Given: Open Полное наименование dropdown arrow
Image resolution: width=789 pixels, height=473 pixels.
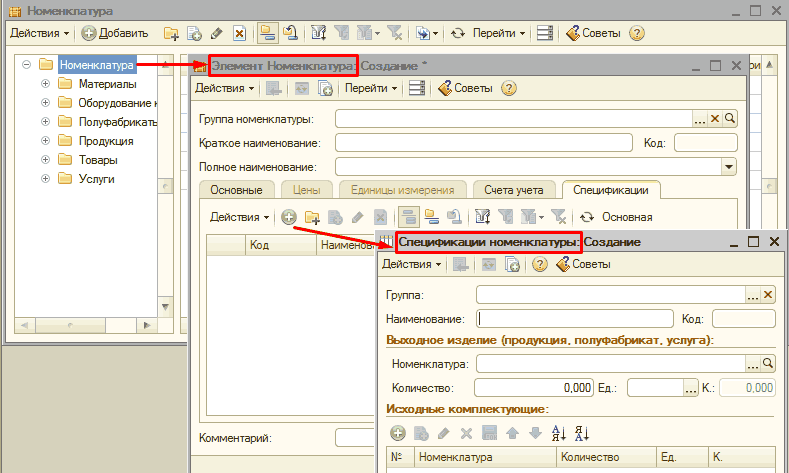Looking at the screenshot, I should coord(729,167).
